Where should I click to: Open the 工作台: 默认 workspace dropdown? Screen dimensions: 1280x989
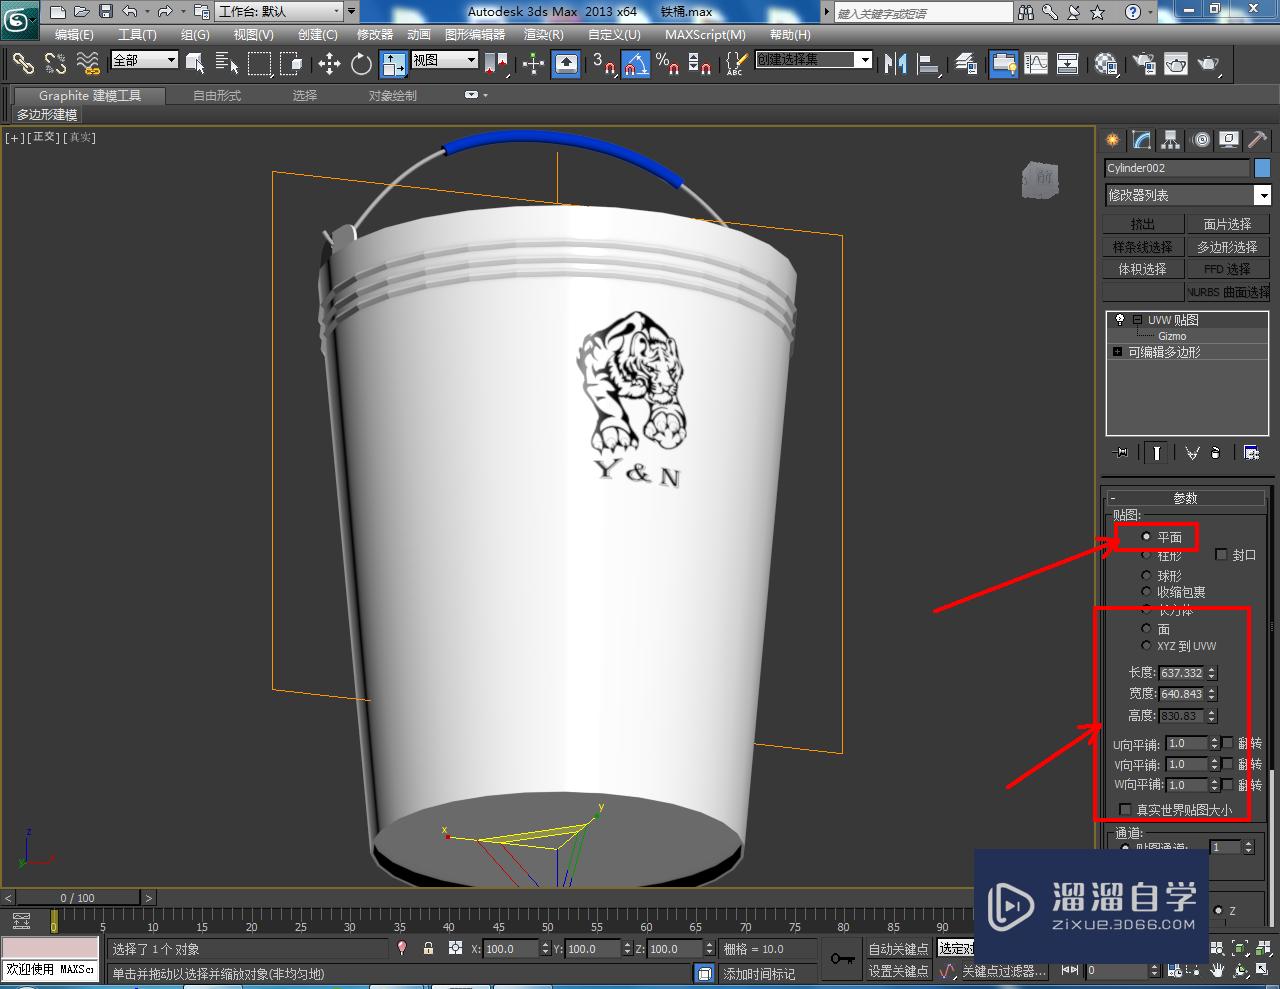point(280,12)
